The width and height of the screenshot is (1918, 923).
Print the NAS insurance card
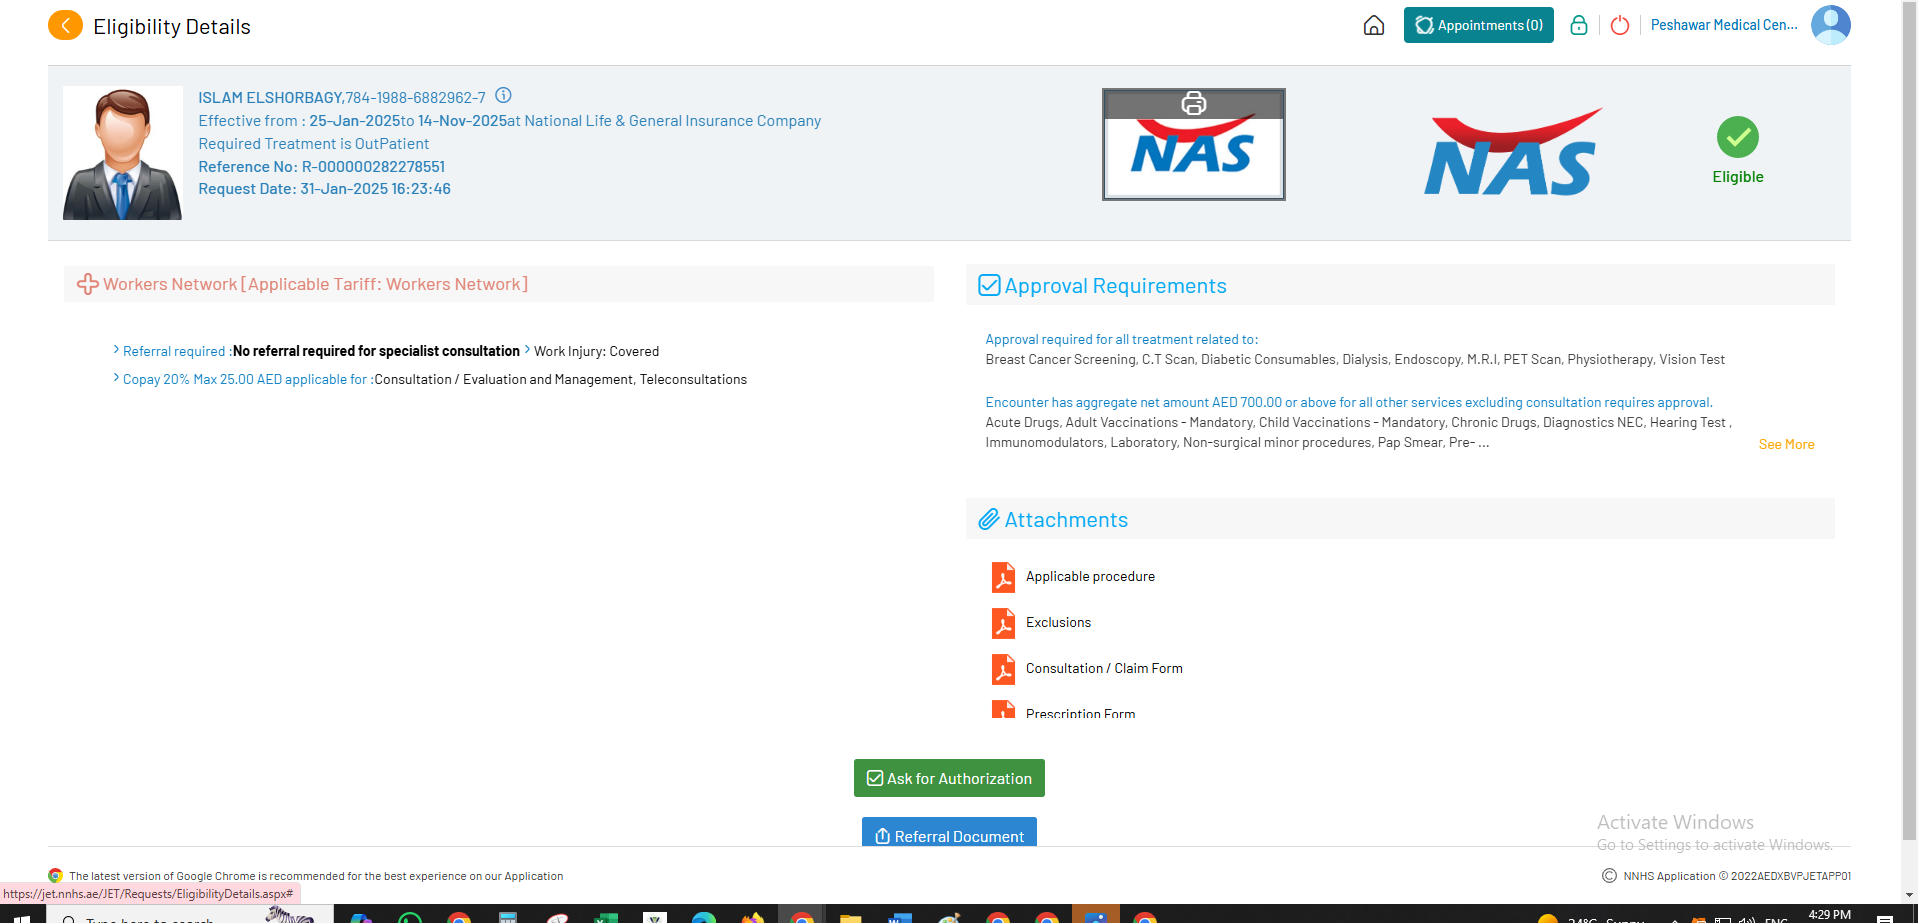pyautogui.click(x=1194, y=103)
